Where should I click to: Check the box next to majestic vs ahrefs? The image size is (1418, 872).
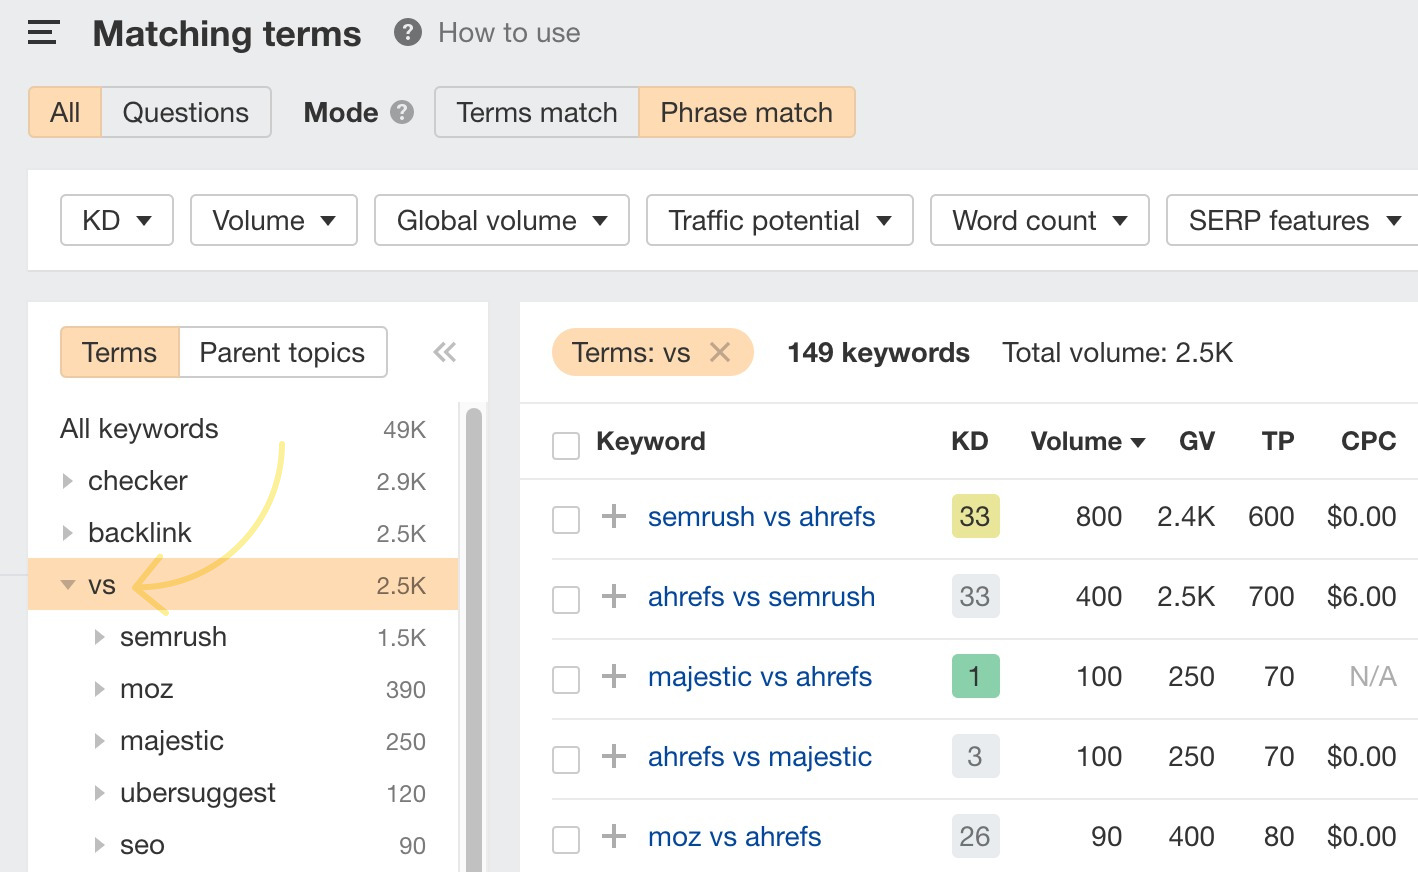566,678
